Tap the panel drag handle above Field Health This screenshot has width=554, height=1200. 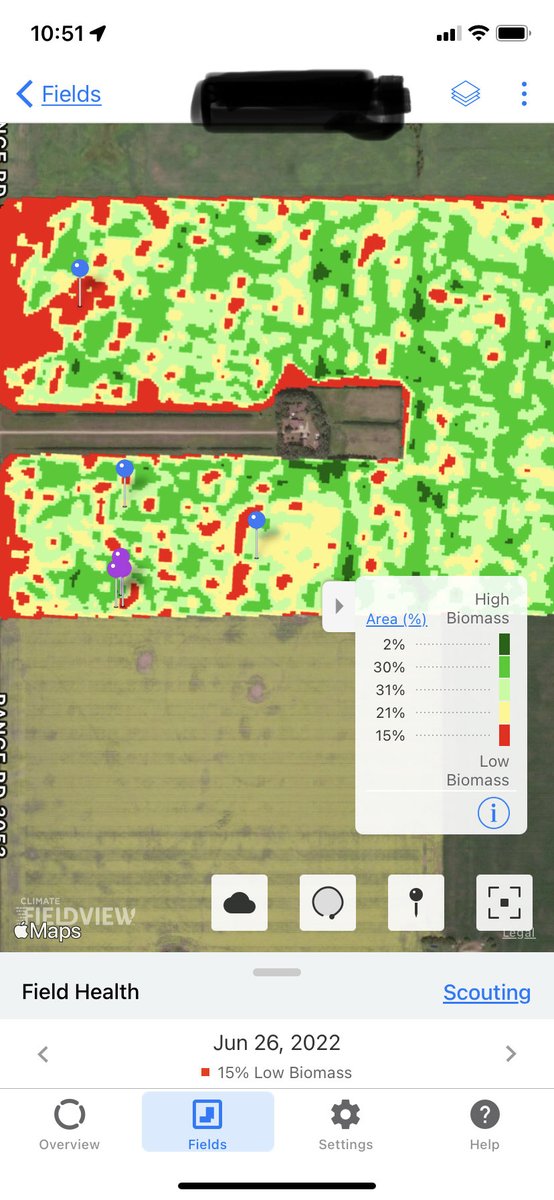point(277,972)
